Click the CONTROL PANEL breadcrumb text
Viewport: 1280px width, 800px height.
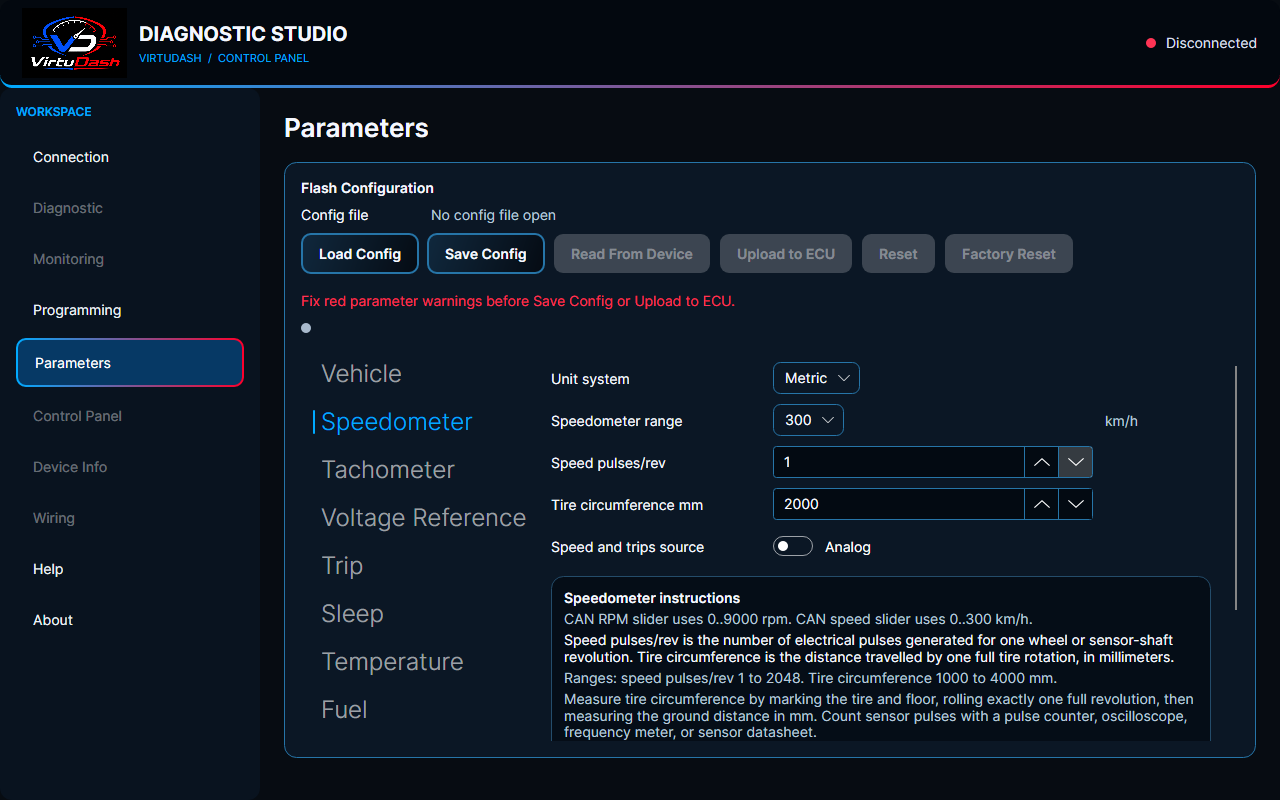click(263, 58)
